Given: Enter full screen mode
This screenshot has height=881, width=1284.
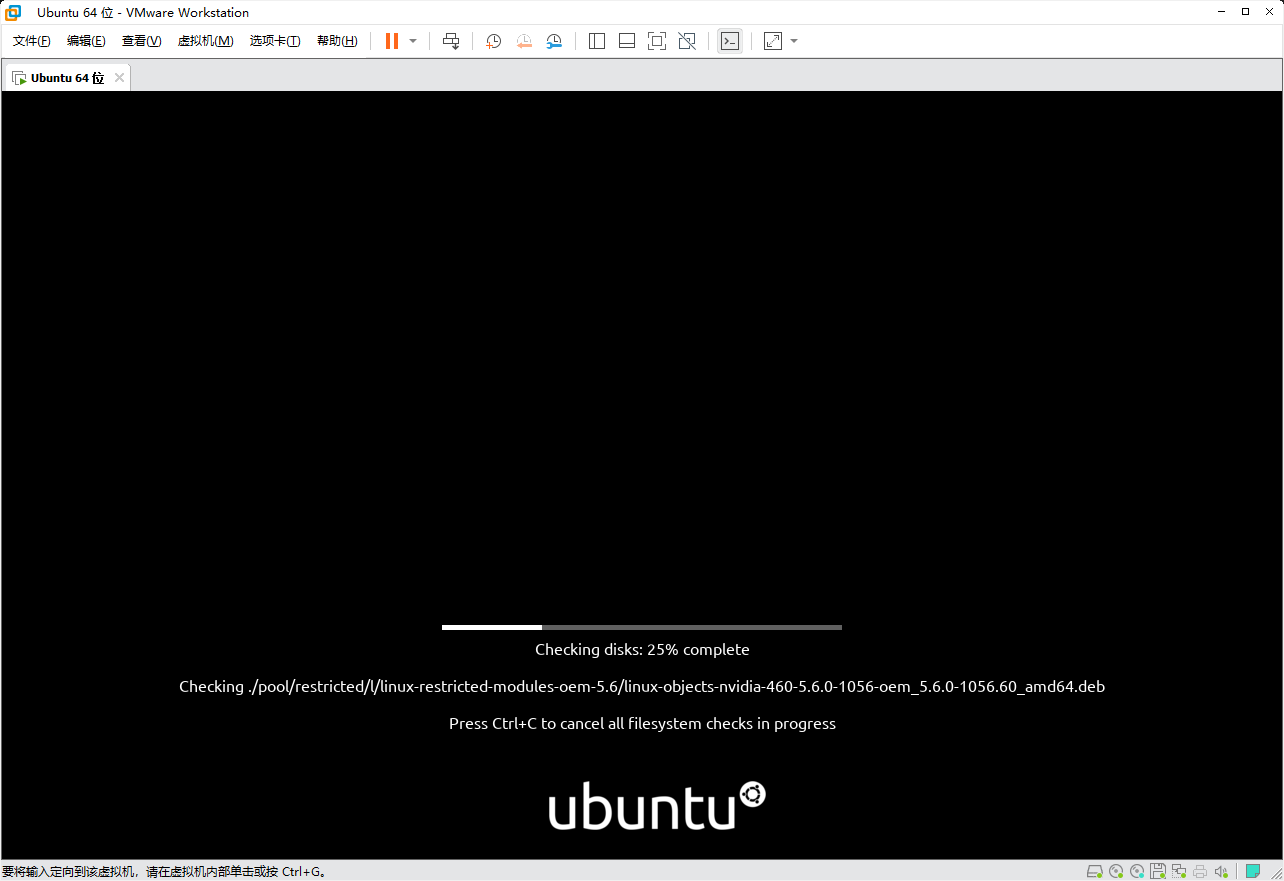Looking at the screenshot, I should click(x=657, y=41).
